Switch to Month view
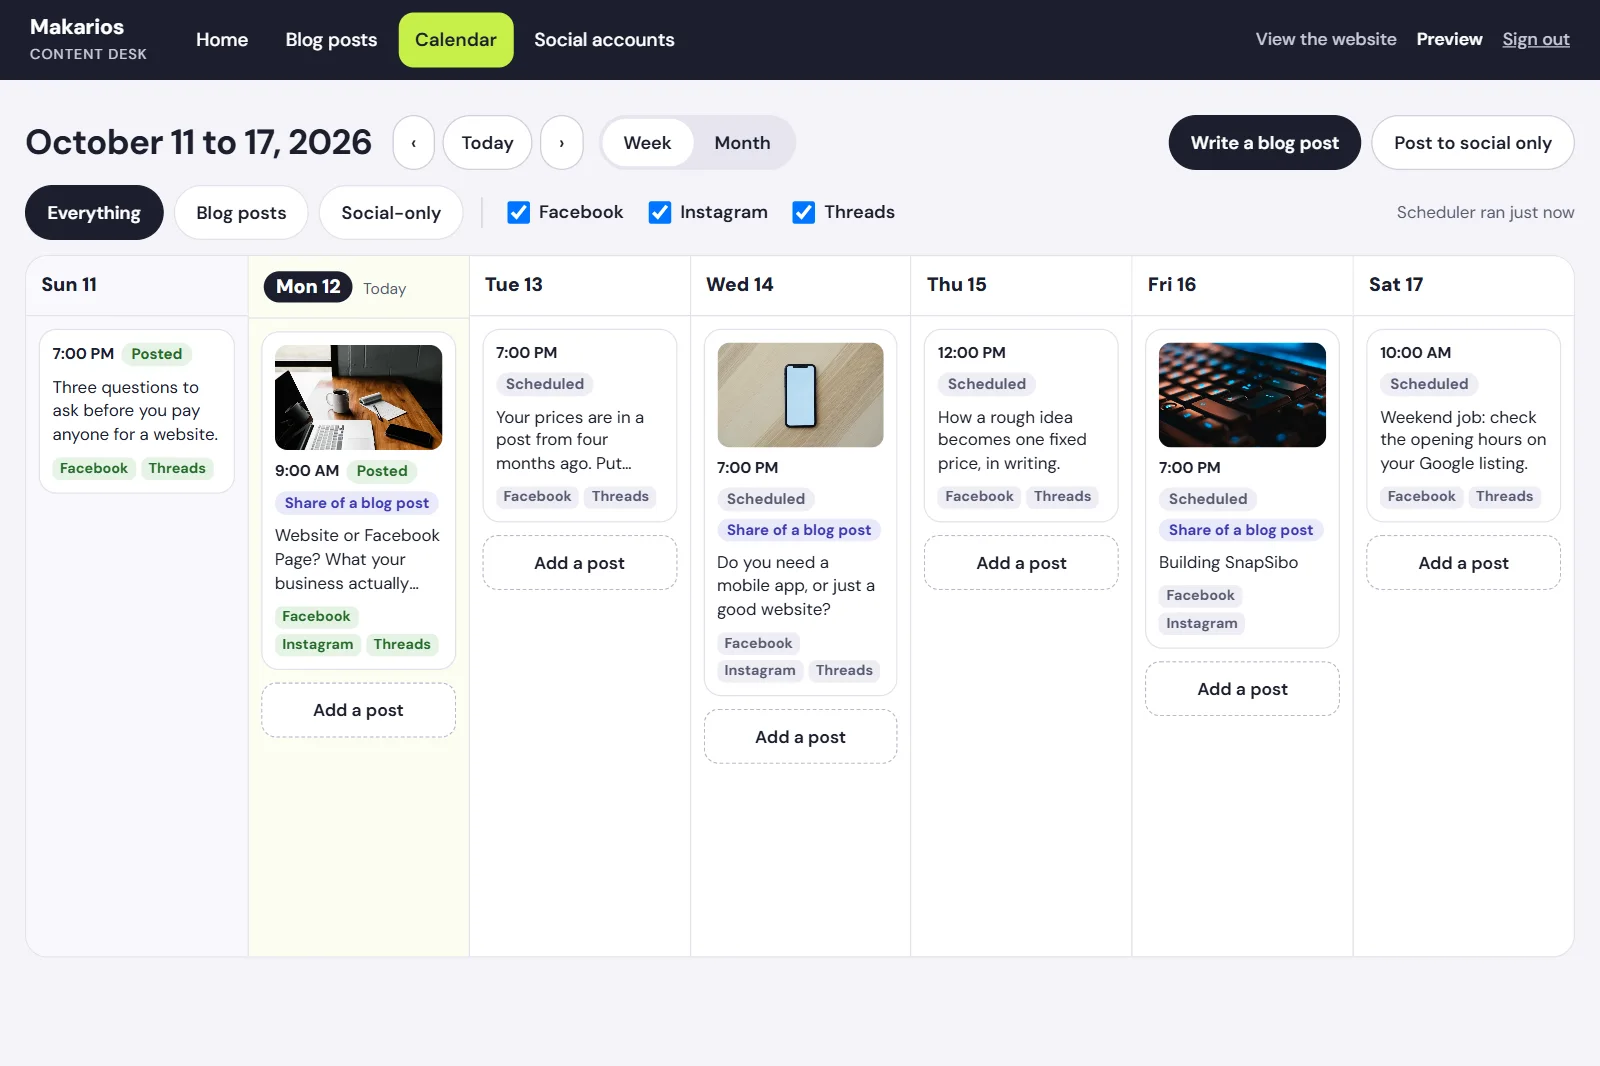 [742, 143]
